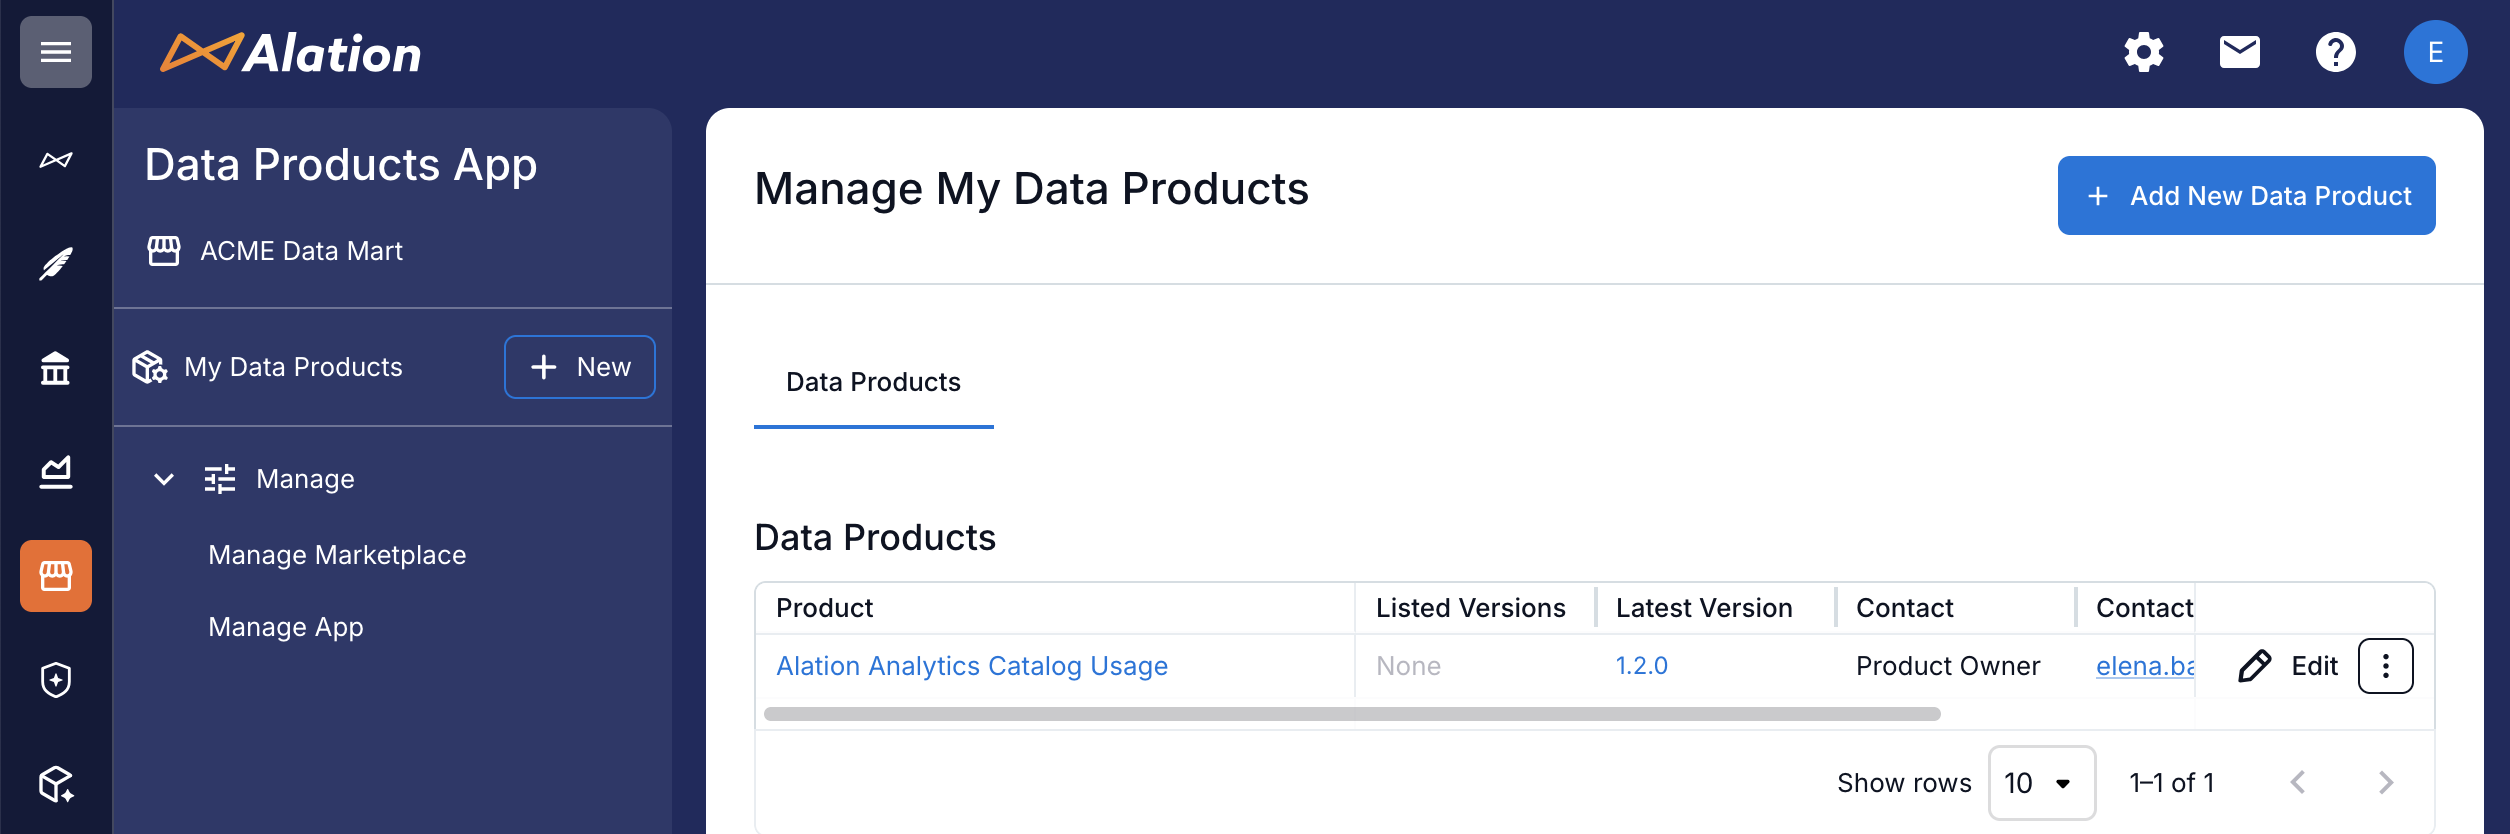This screenshot has width=2510, height=834.
Task: Open the hamburger navigation menu
Action: coord(56,52)
